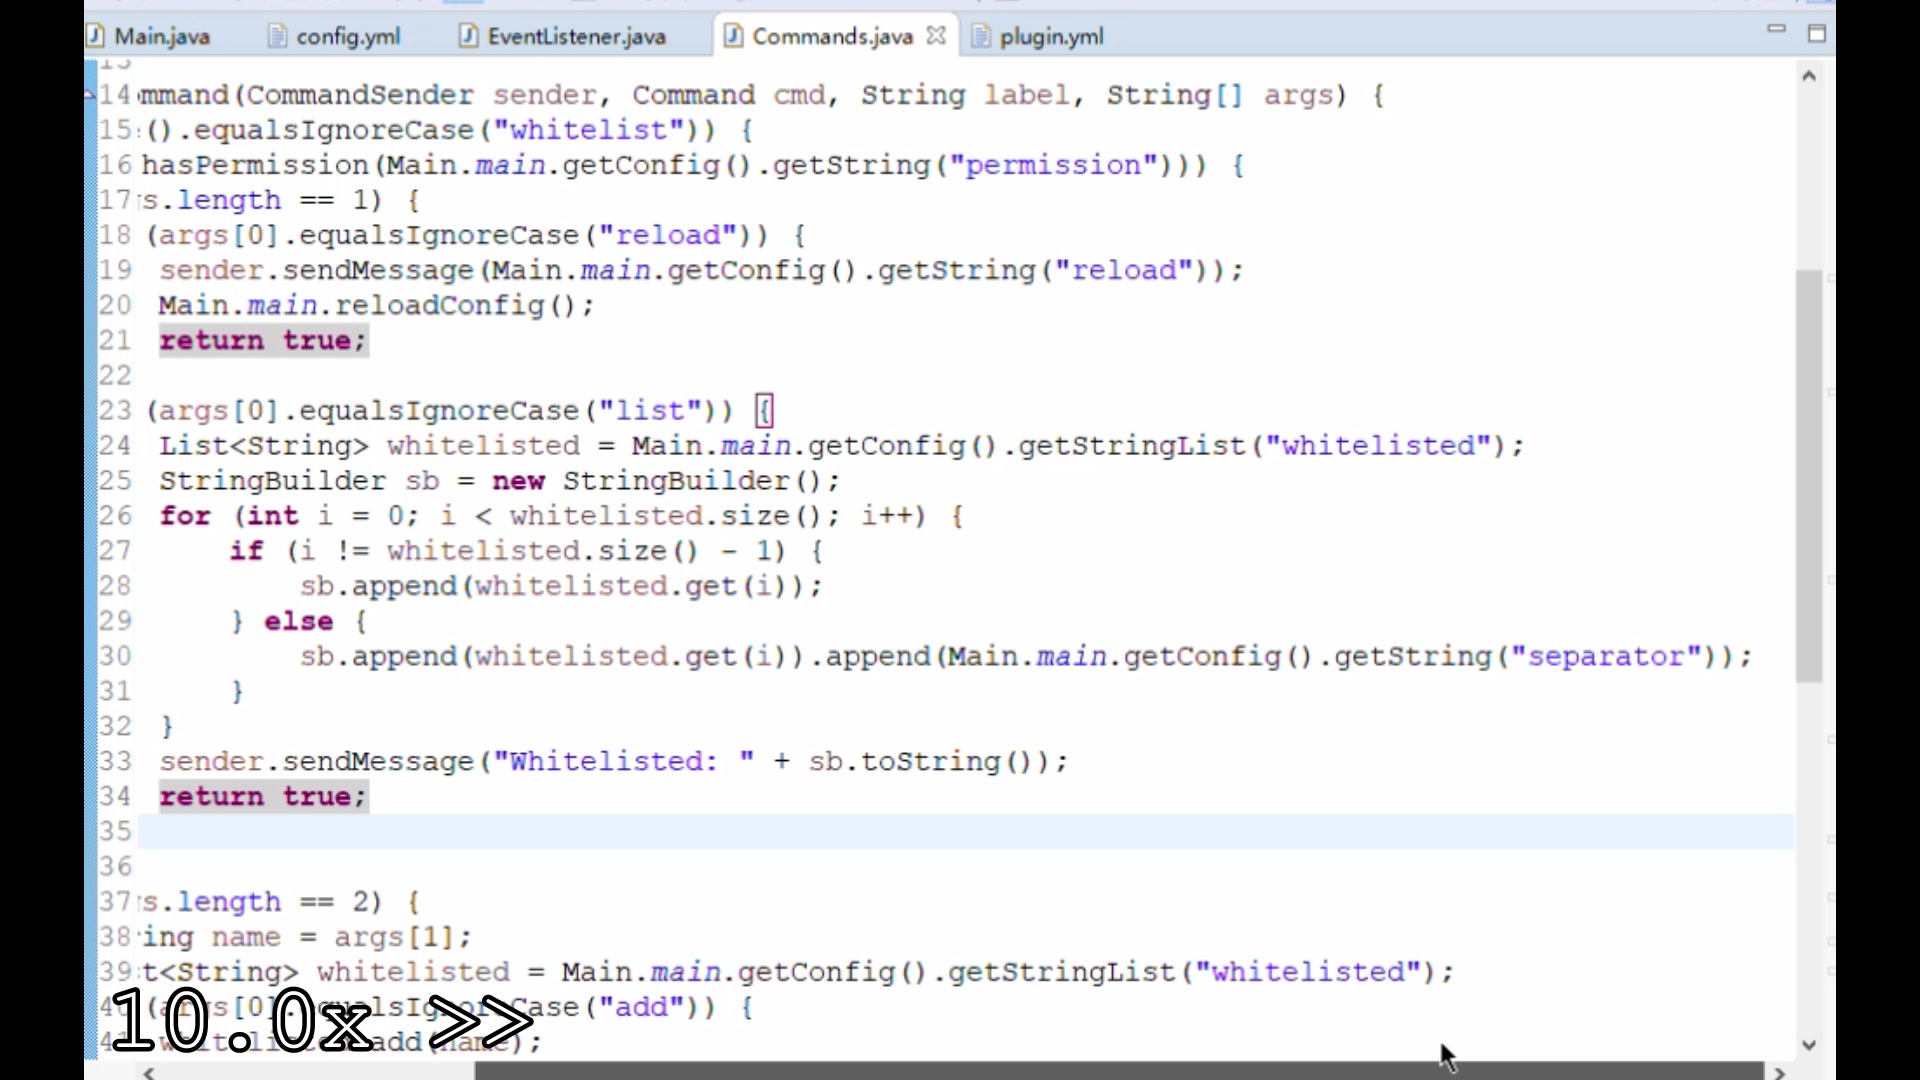Click the vertical scrollbar thumb

coord(1809,476)
